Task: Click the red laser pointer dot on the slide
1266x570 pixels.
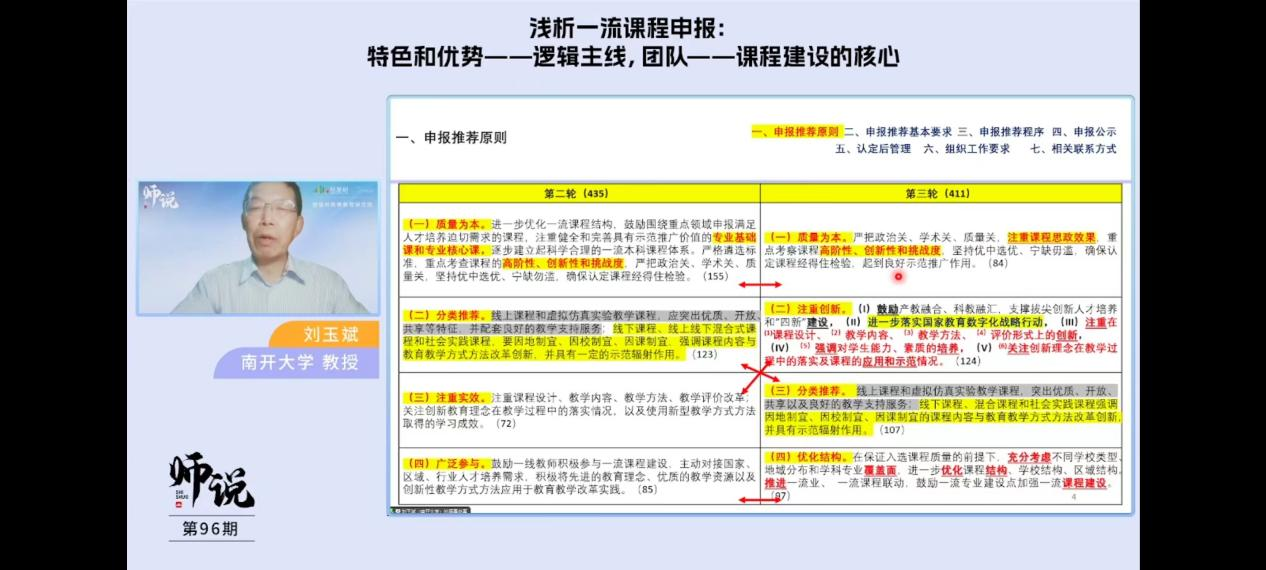Action: [x=899, y=276]
